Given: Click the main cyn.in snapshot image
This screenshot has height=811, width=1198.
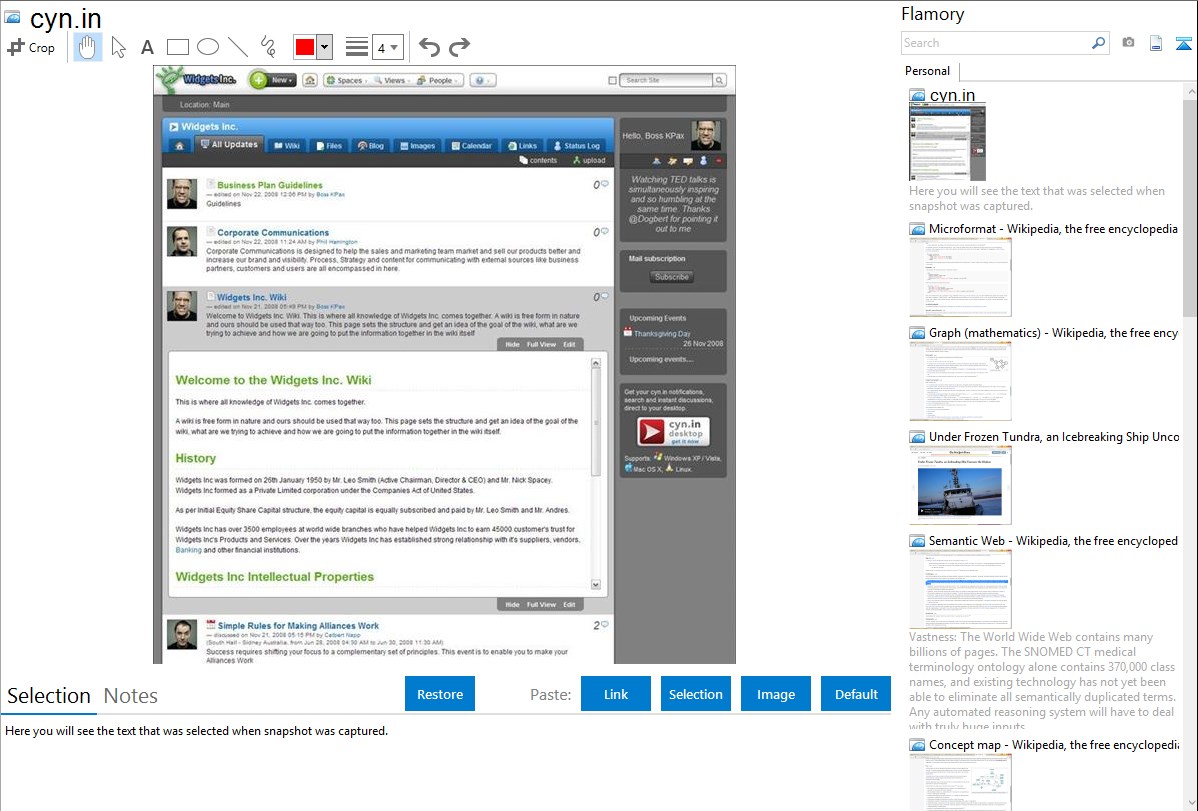Looking at the screenshot, I should click(x=444, y=365).
